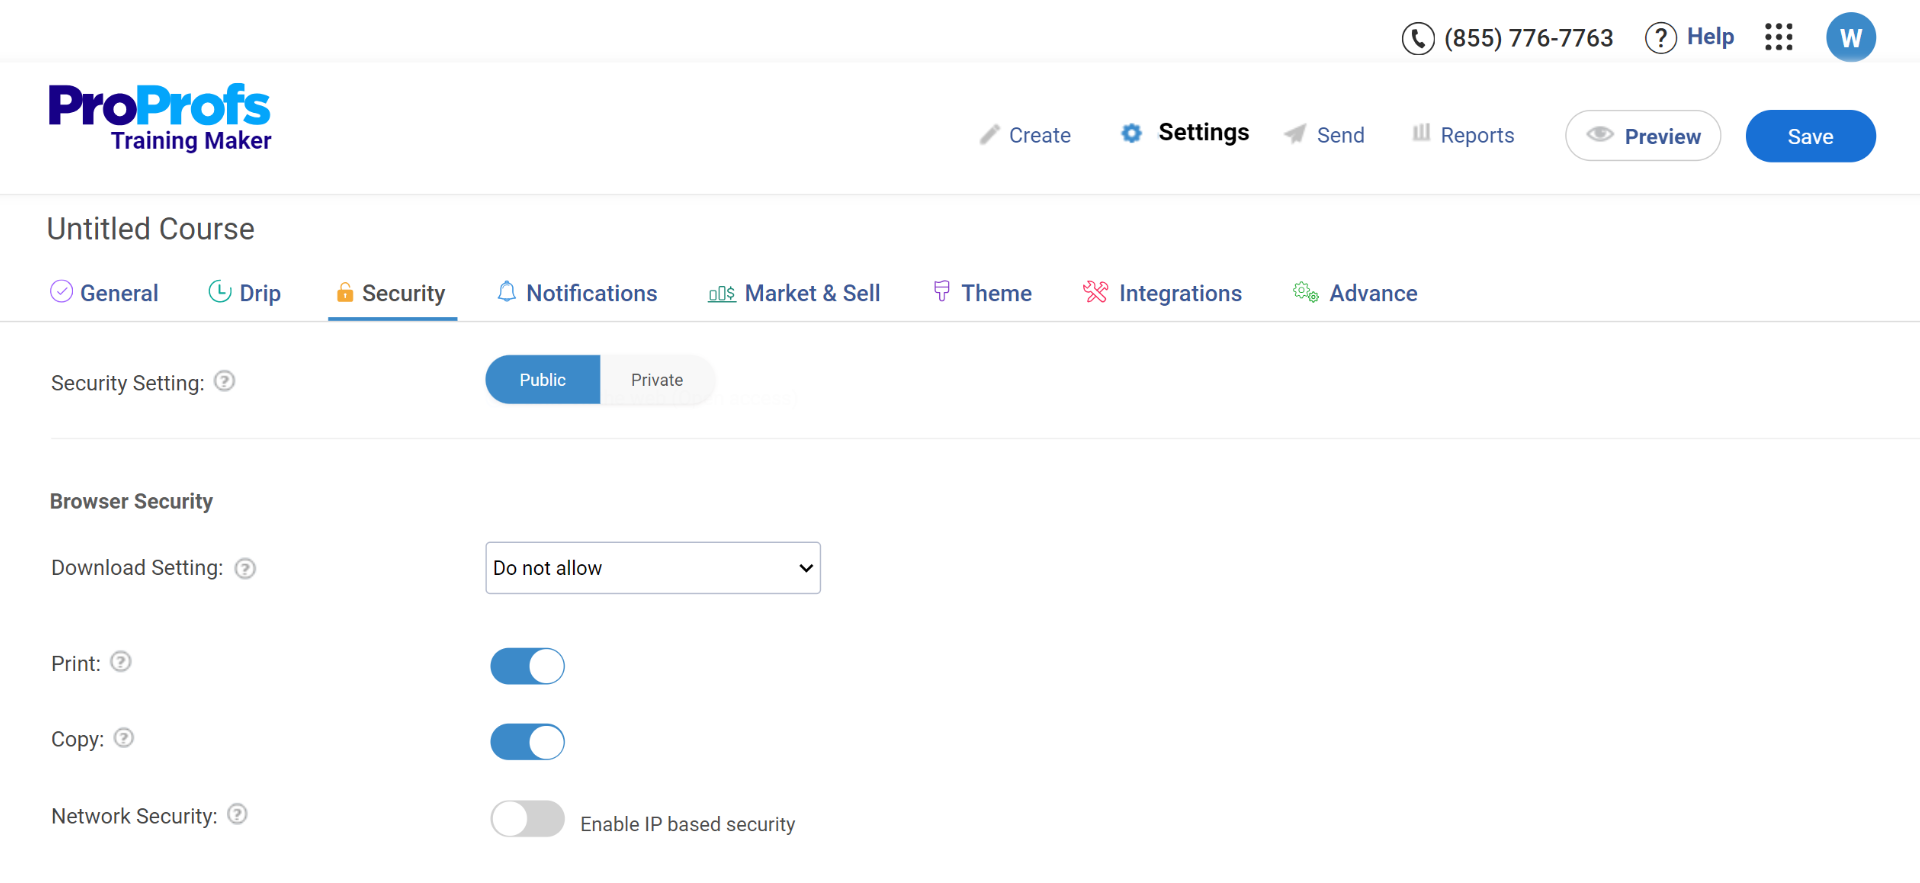Click help icon beside Download Setting

pos(245,569)
